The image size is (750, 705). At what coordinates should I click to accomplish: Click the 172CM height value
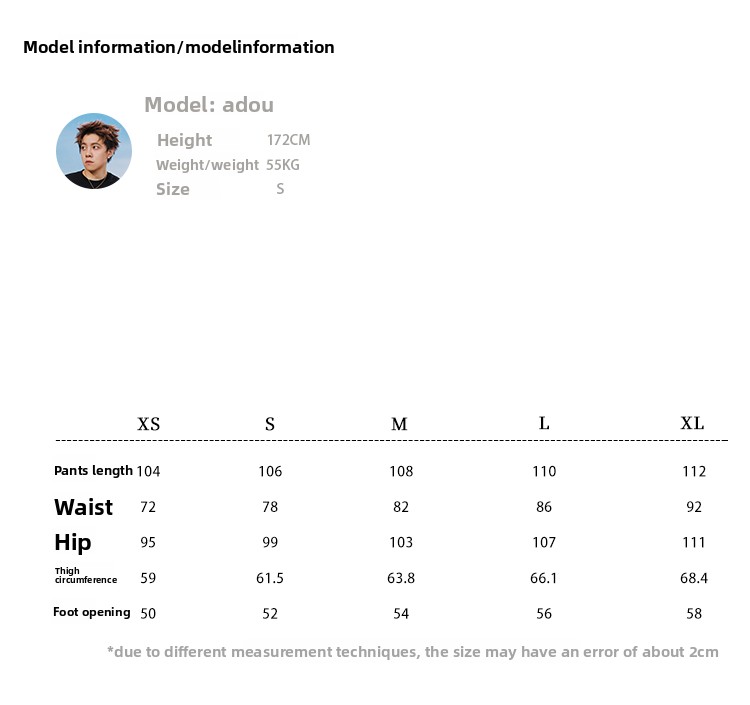pyautogui.click(x=288, y=140)
